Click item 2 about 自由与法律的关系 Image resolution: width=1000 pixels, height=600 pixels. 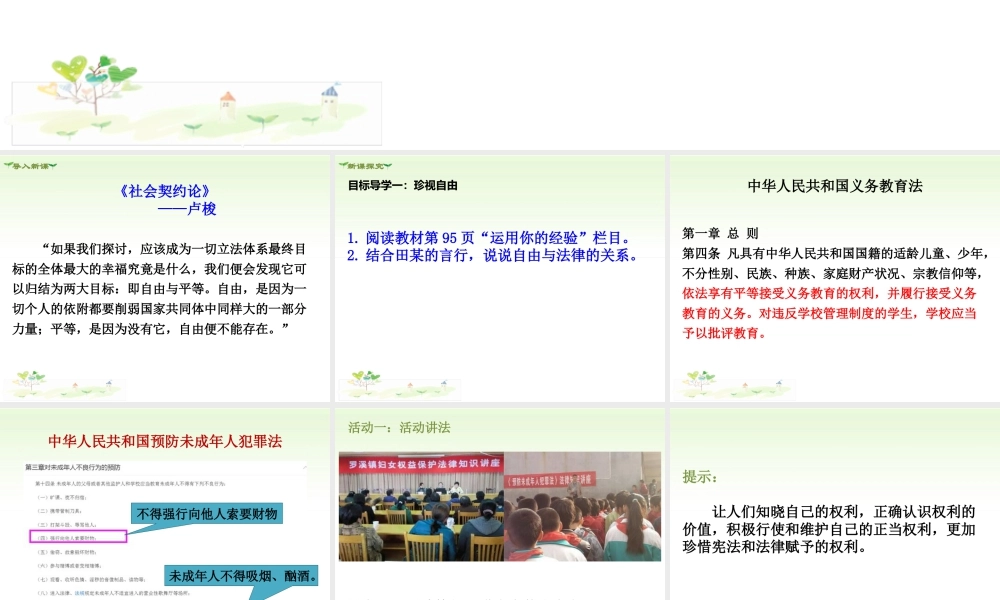tap(492, 255)
